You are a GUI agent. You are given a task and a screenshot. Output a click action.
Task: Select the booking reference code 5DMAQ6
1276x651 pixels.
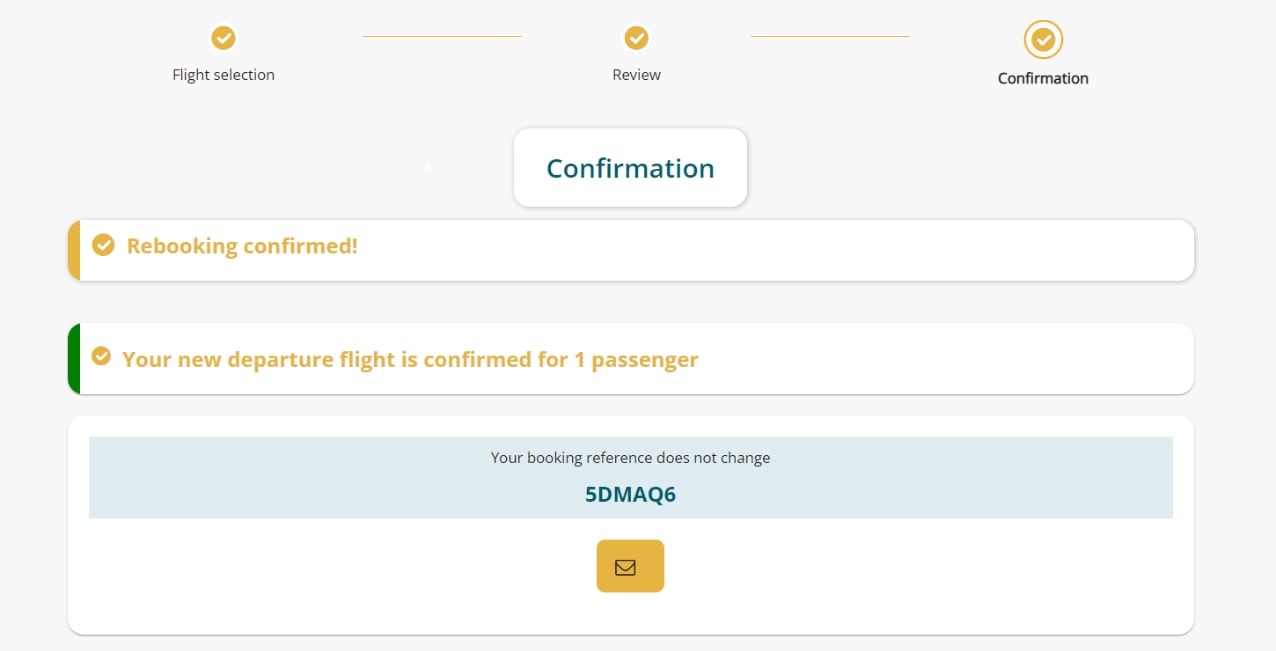(630, 494)
